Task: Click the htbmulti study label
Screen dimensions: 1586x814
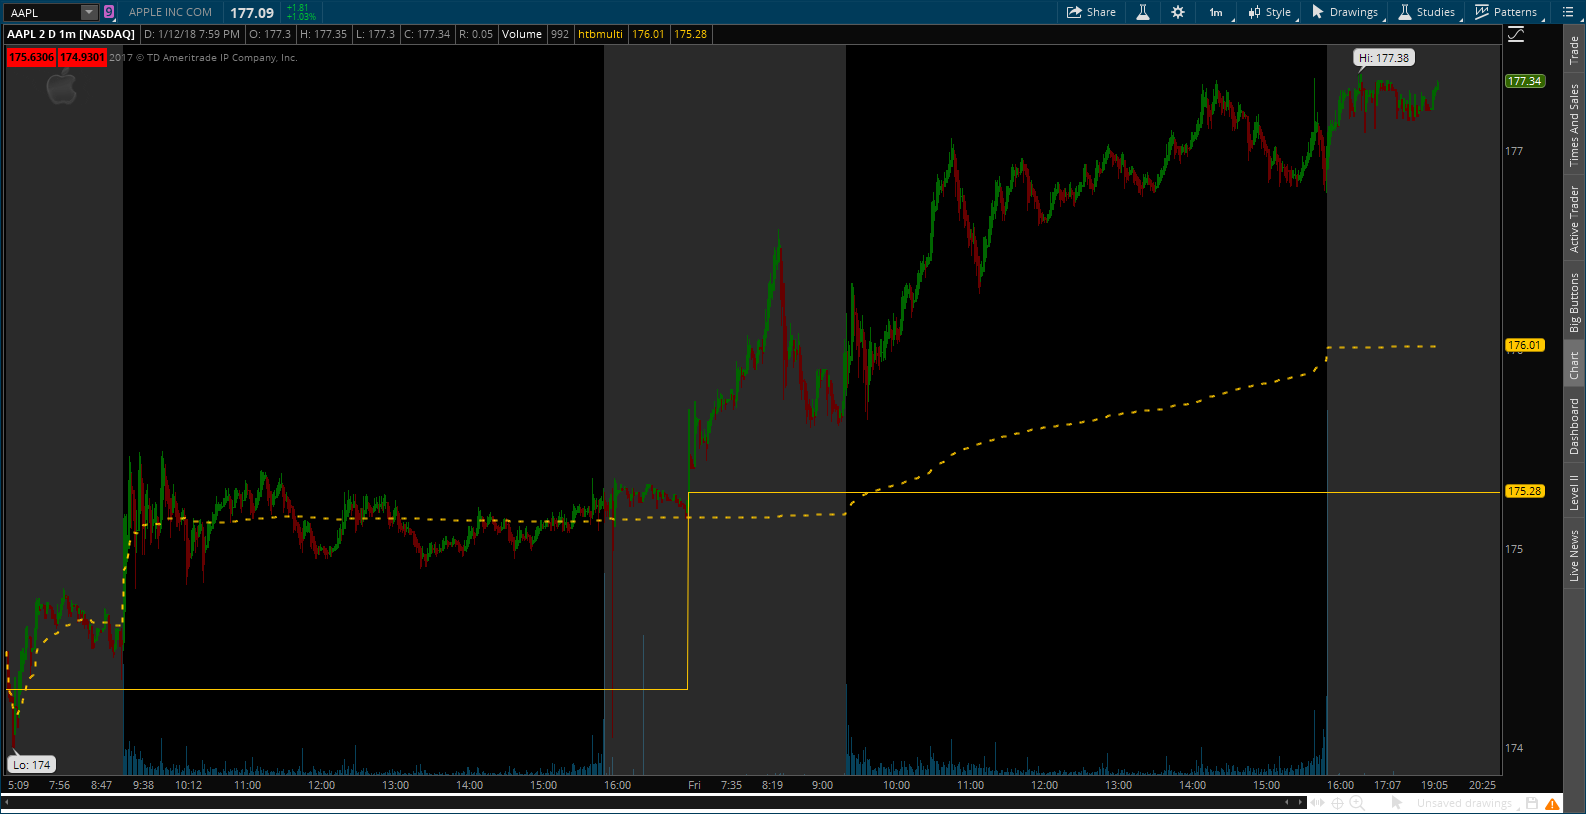Action: (600, 34)
